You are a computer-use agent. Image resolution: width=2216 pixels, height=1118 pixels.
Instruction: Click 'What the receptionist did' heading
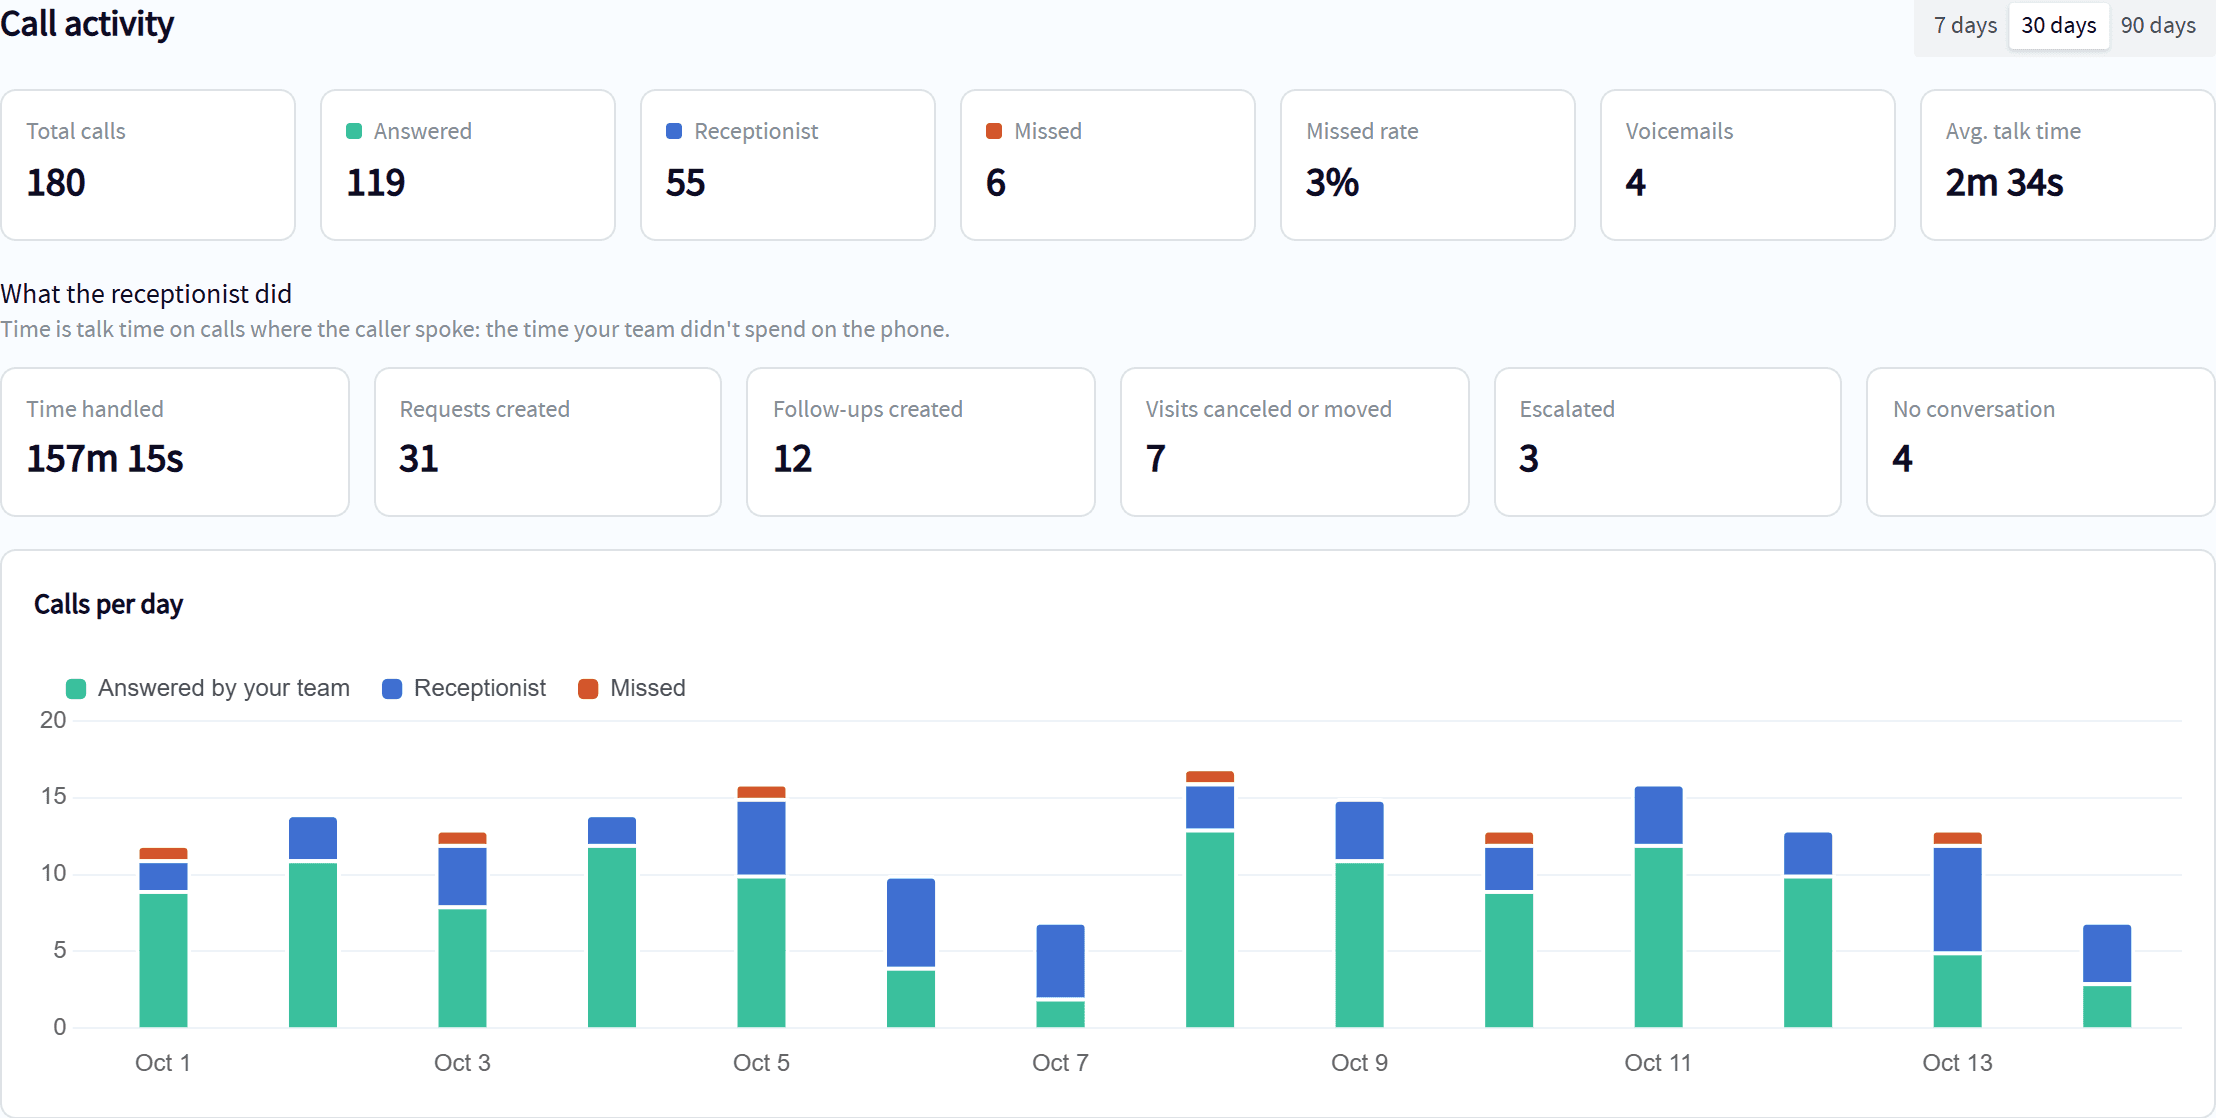coord(146,294)
